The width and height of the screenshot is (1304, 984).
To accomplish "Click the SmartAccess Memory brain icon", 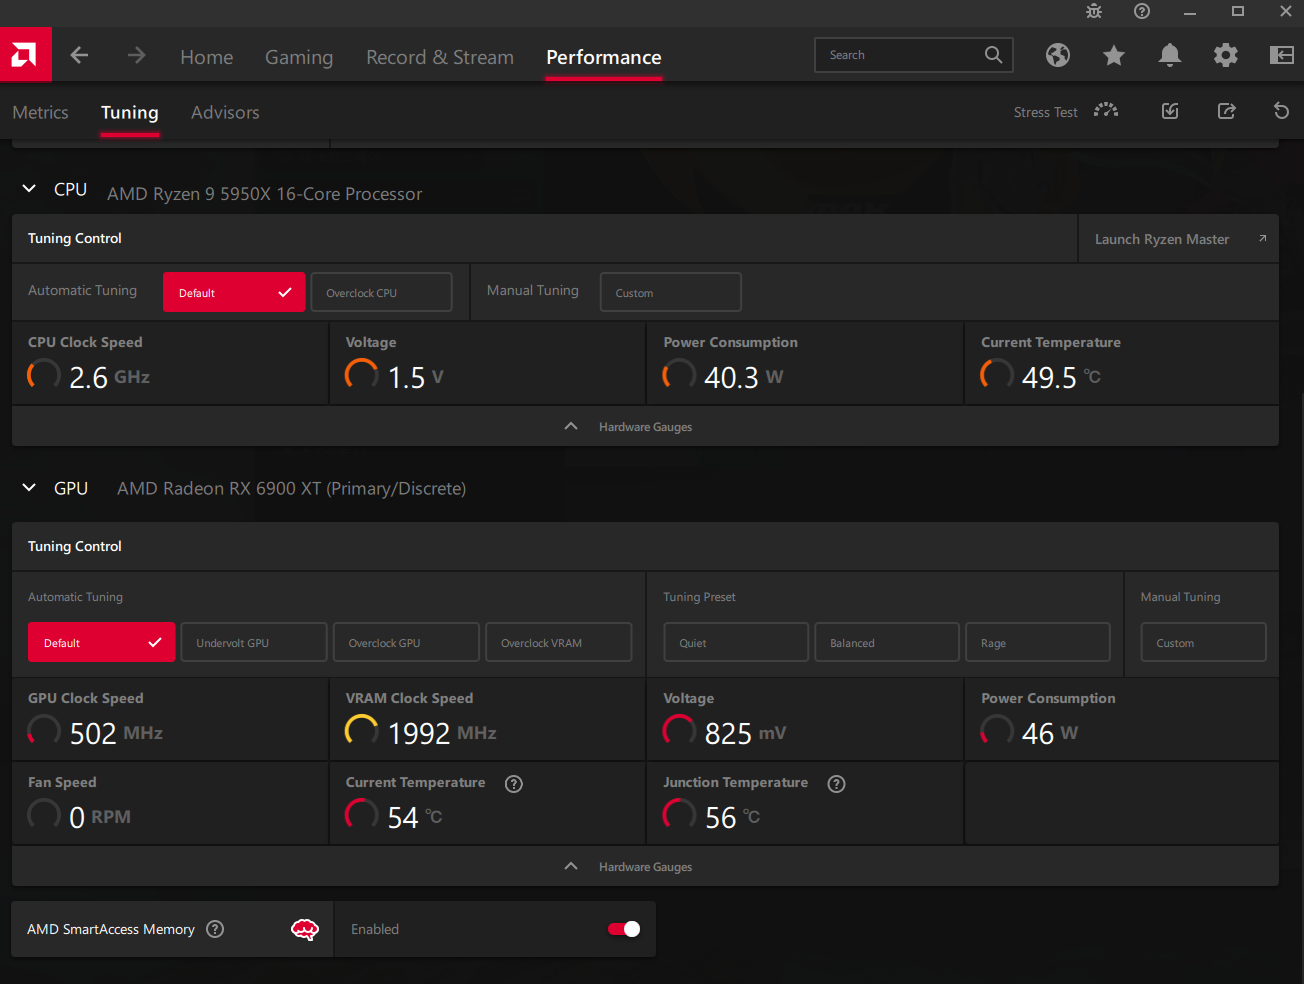I will coord(305,930).
